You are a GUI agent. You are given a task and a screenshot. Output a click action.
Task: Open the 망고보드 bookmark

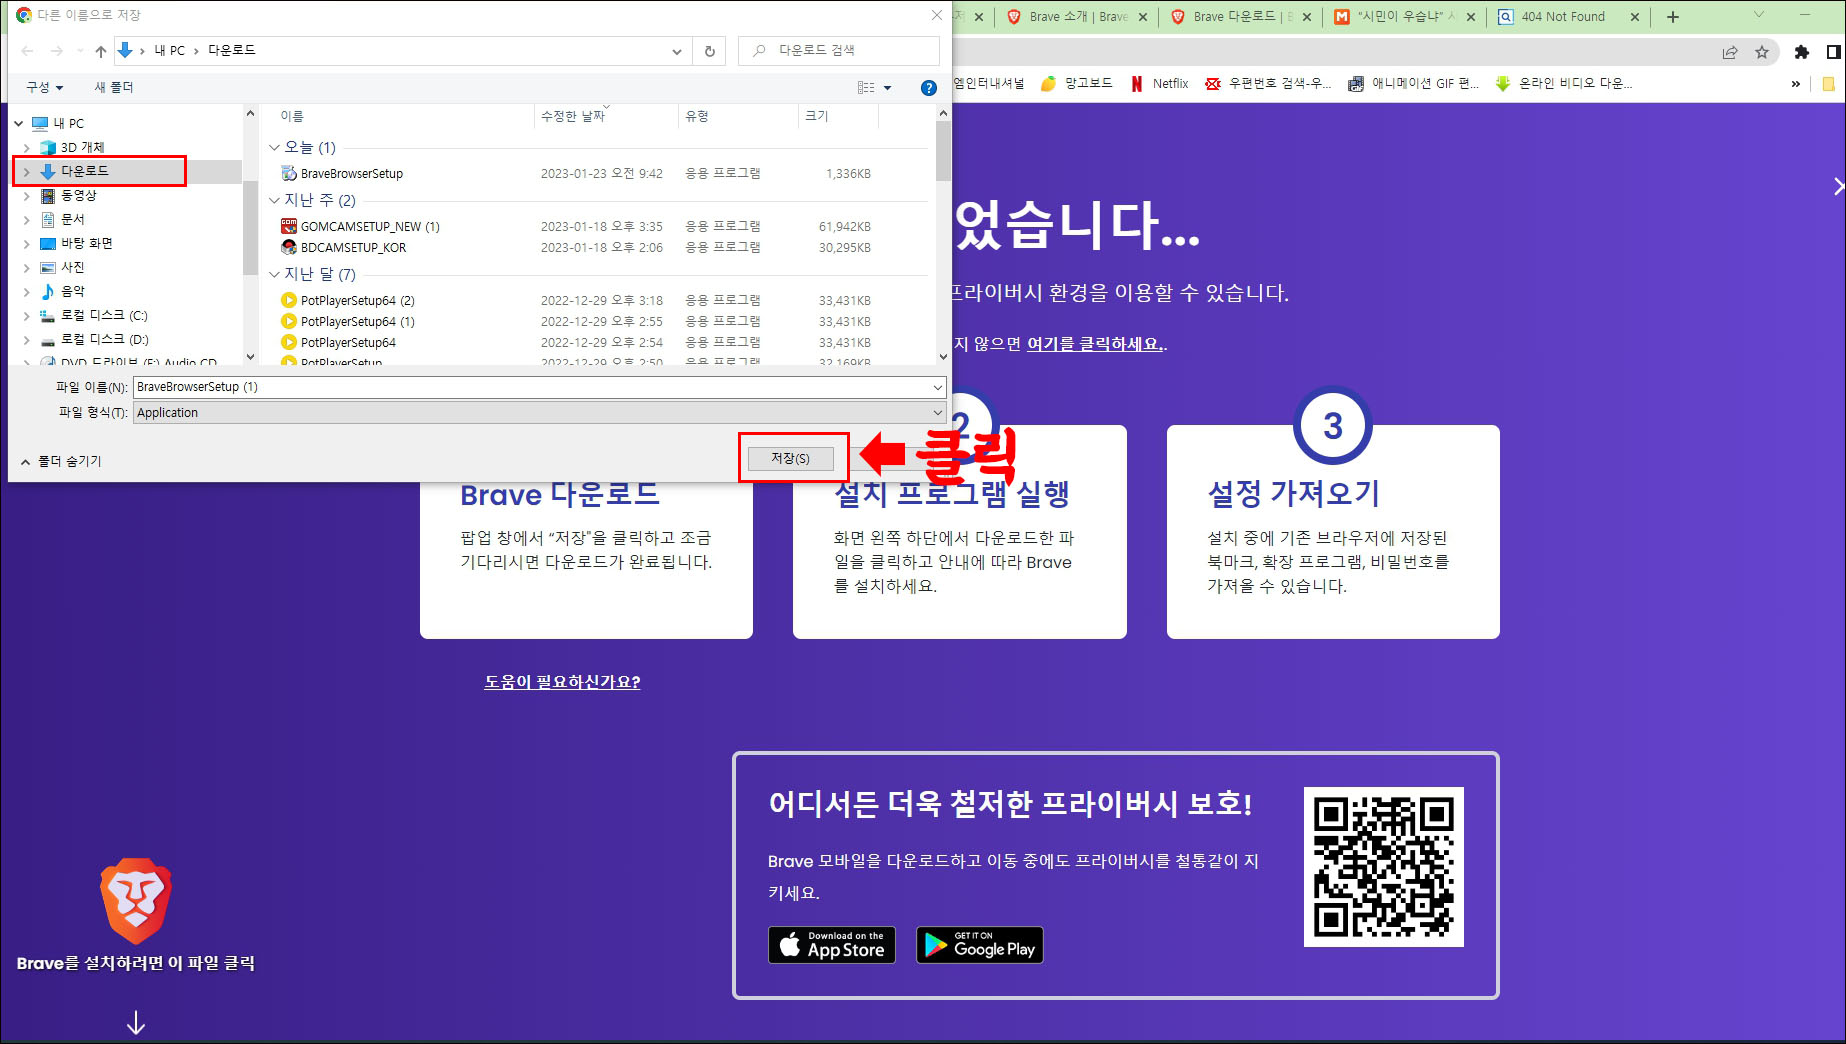point(1076,84)
